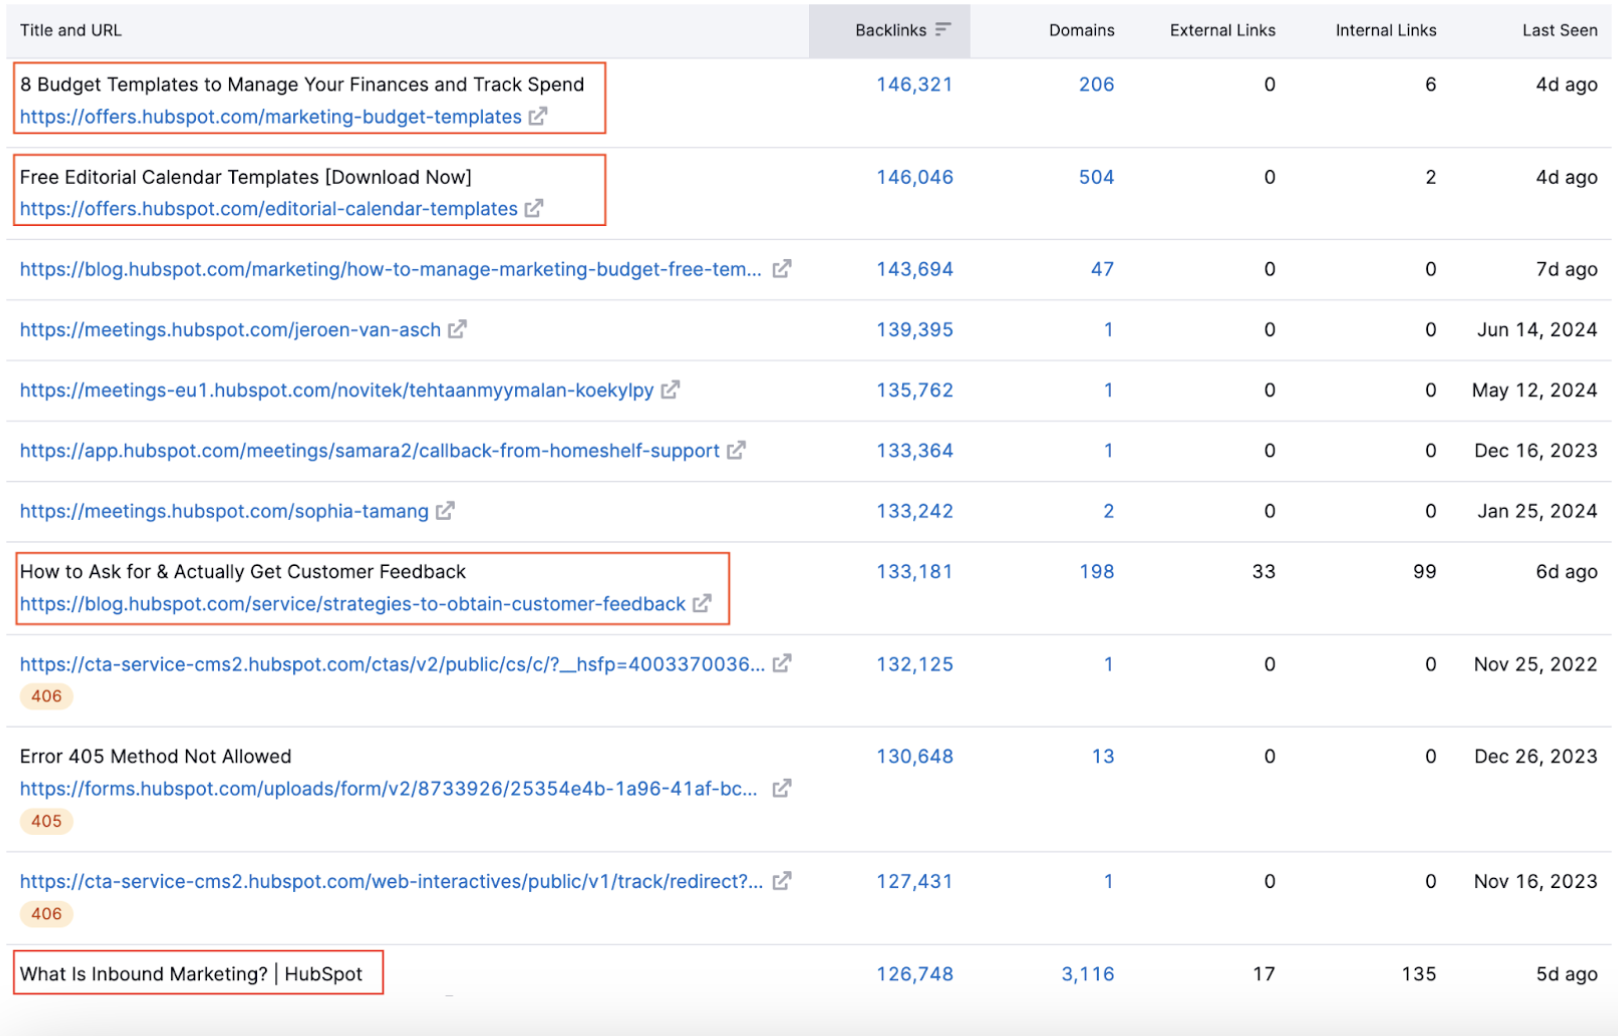Image resolution: width=1618 pixels, height=1036 pixels.
Task: Click the Title and URL column header
Action: (71, 30)
